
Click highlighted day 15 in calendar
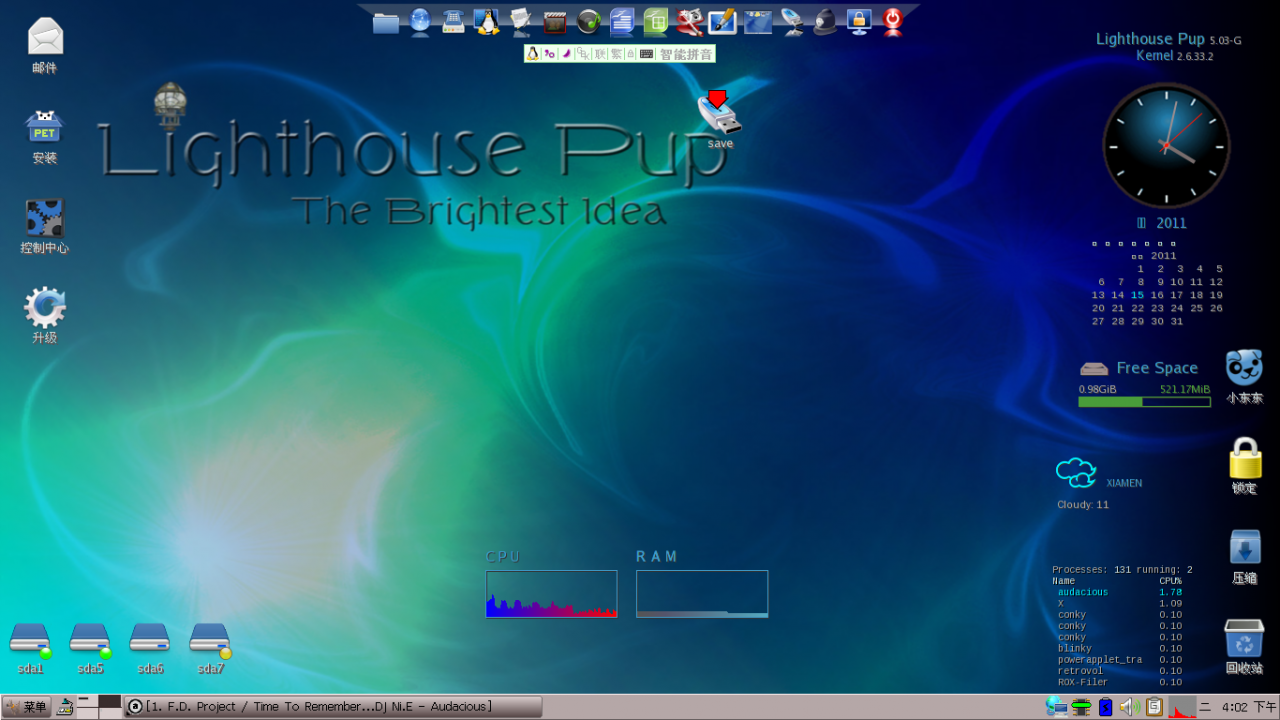coord(1137,295)
